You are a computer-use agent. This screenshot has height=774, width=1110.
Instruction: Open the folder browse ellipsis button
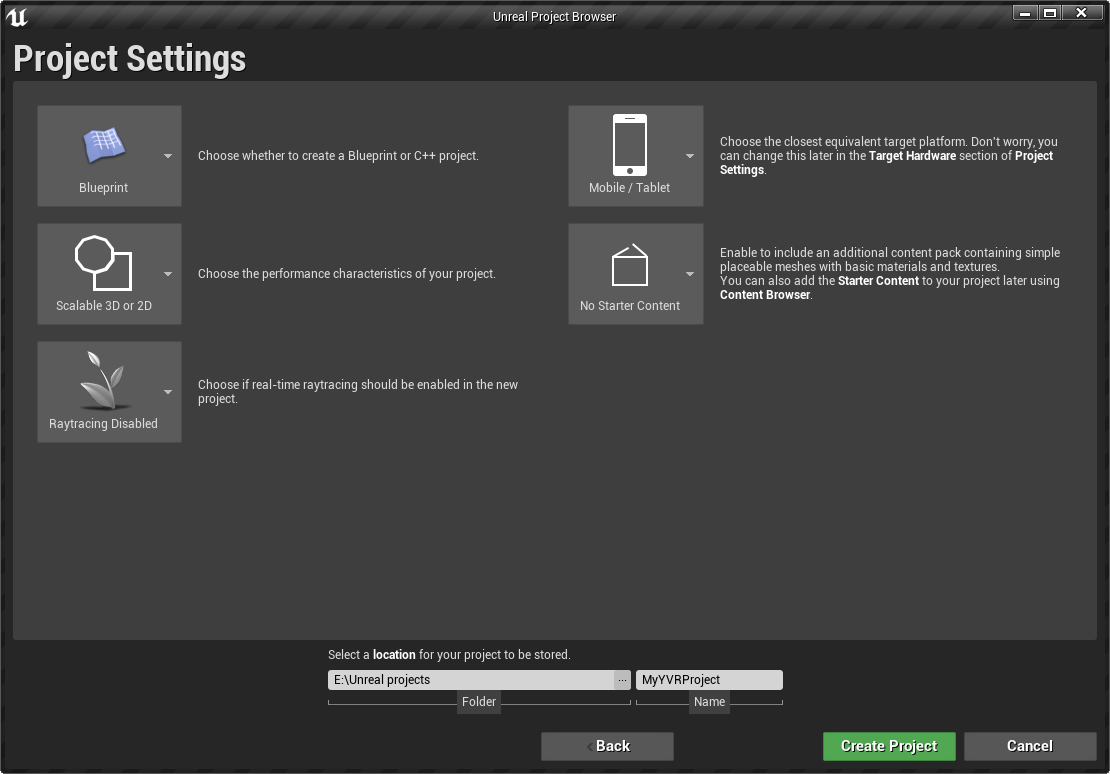(622, 679)
